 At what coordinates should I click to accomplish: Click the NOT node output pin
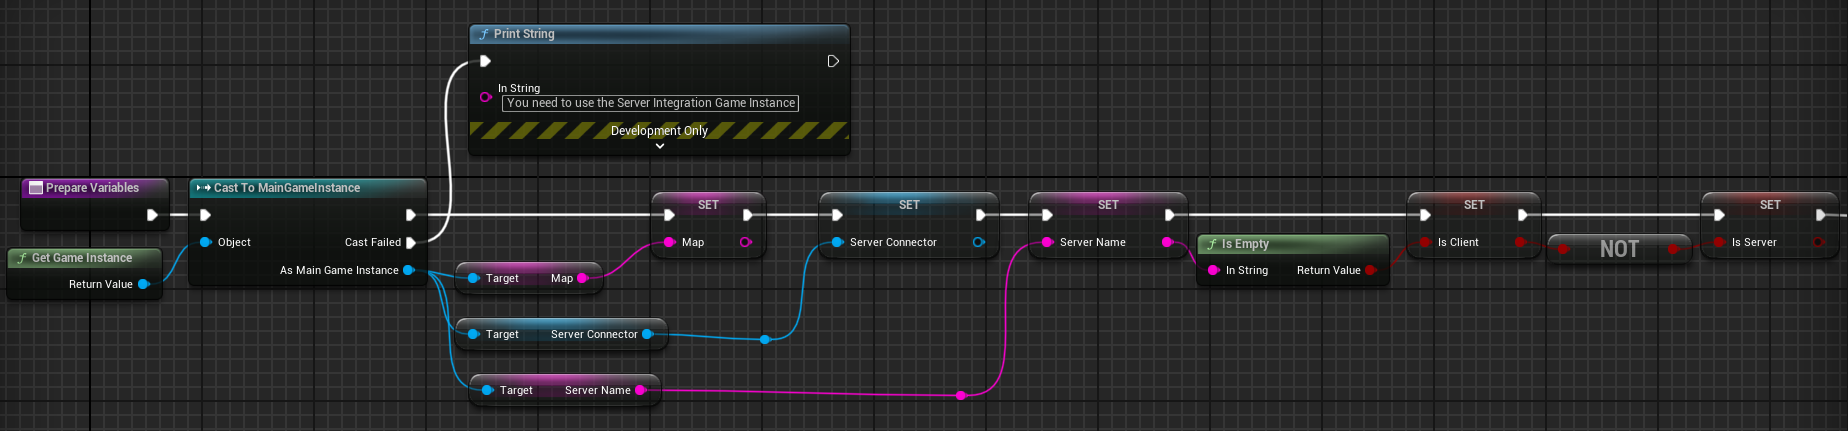[x=1673, y=249]
